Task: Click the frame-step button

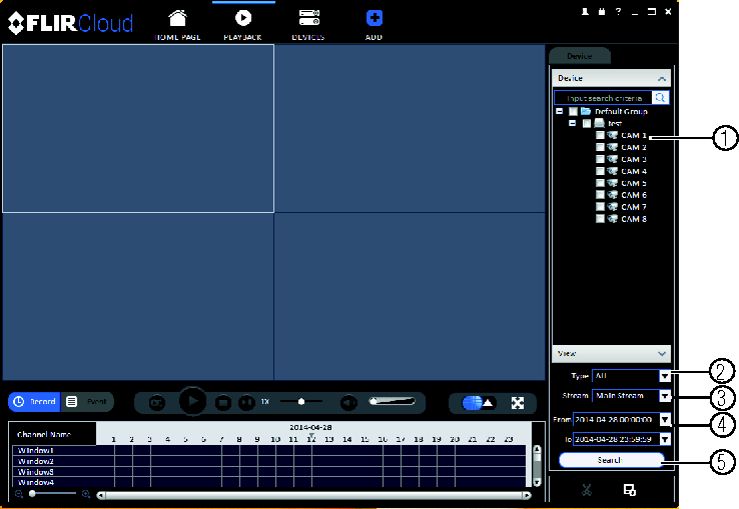Action: point(246,403)
